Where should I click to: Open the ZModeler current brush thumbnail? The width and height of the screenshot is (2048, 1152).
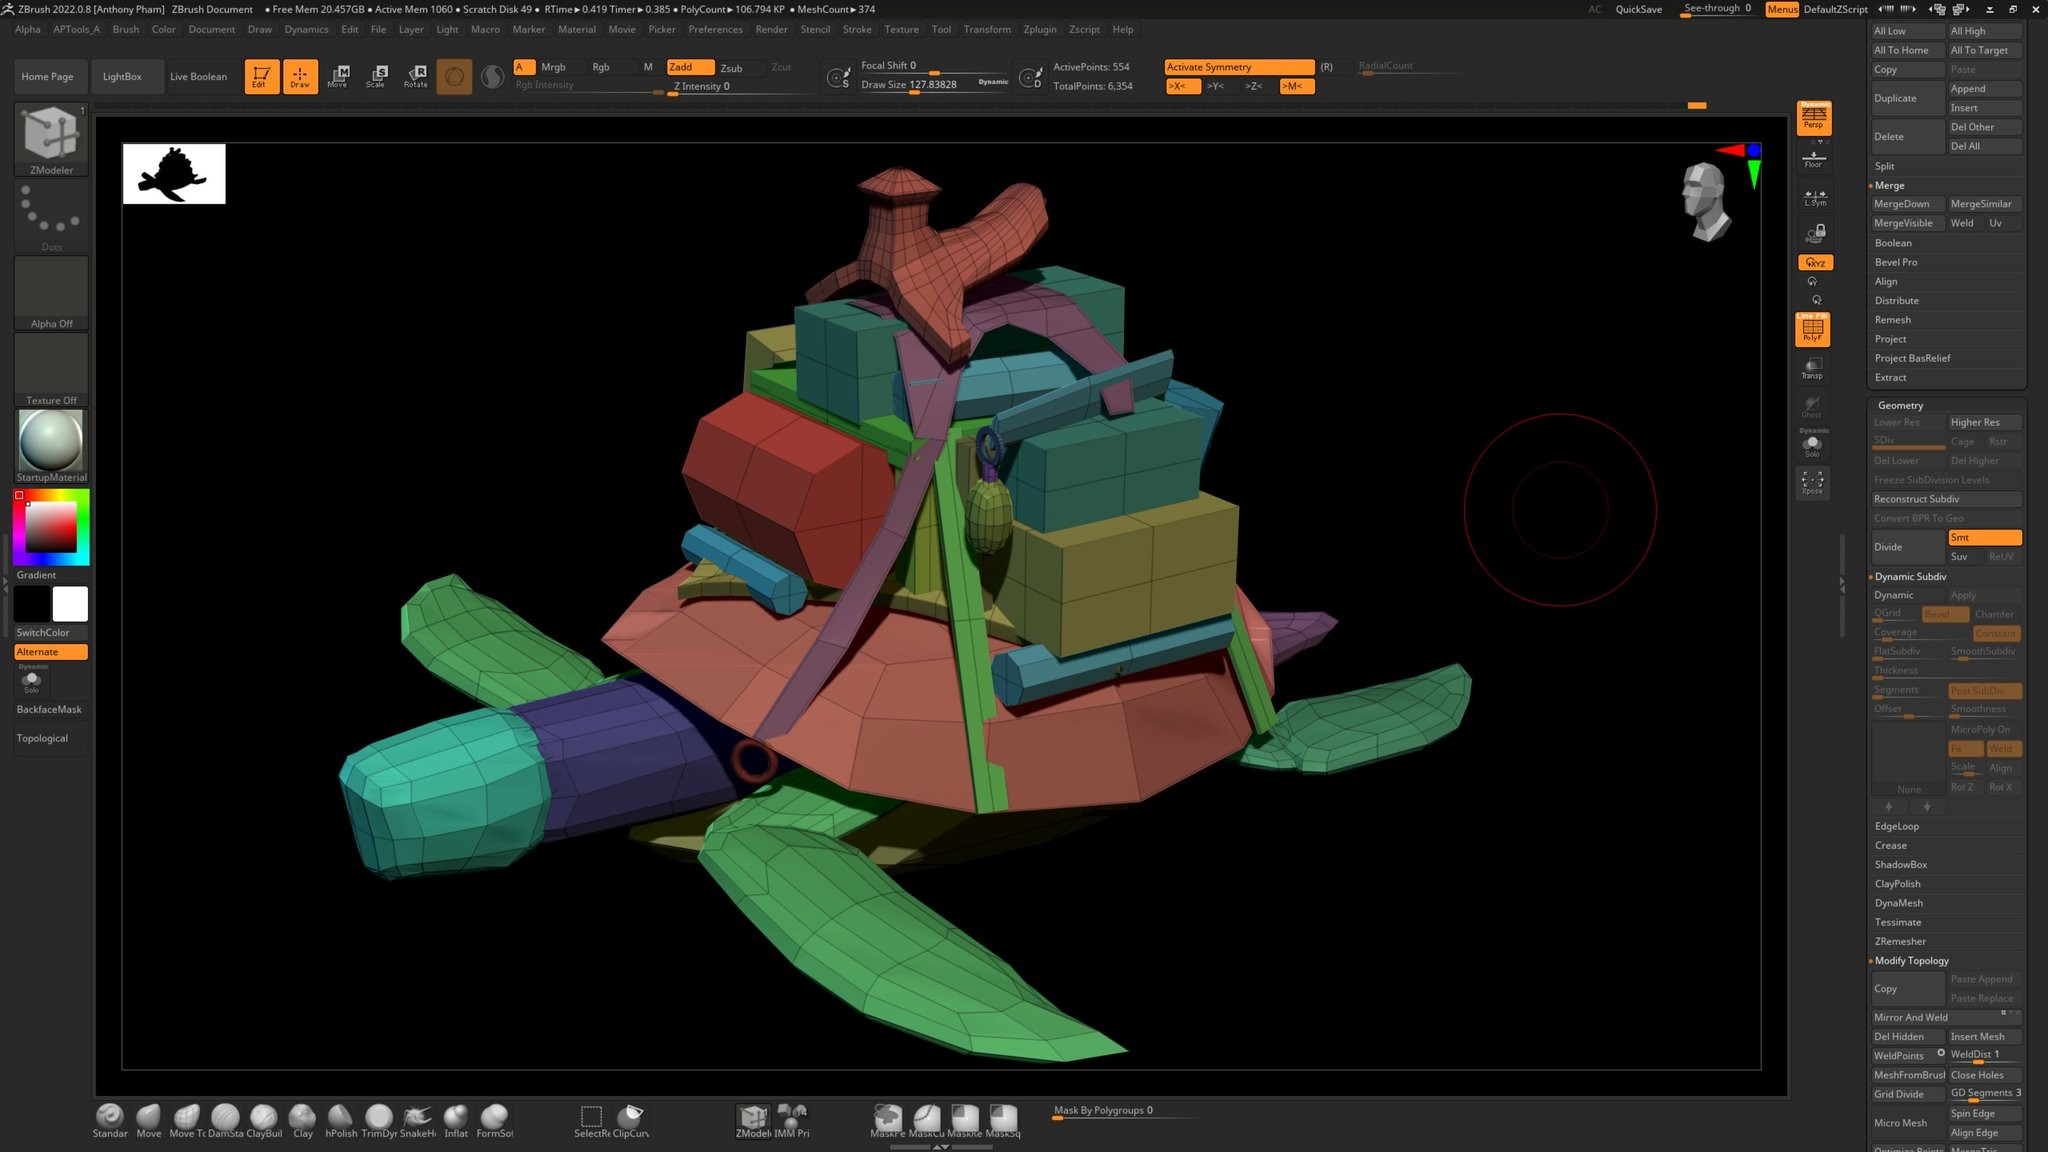pyautogui.click(x=51, y=139)
